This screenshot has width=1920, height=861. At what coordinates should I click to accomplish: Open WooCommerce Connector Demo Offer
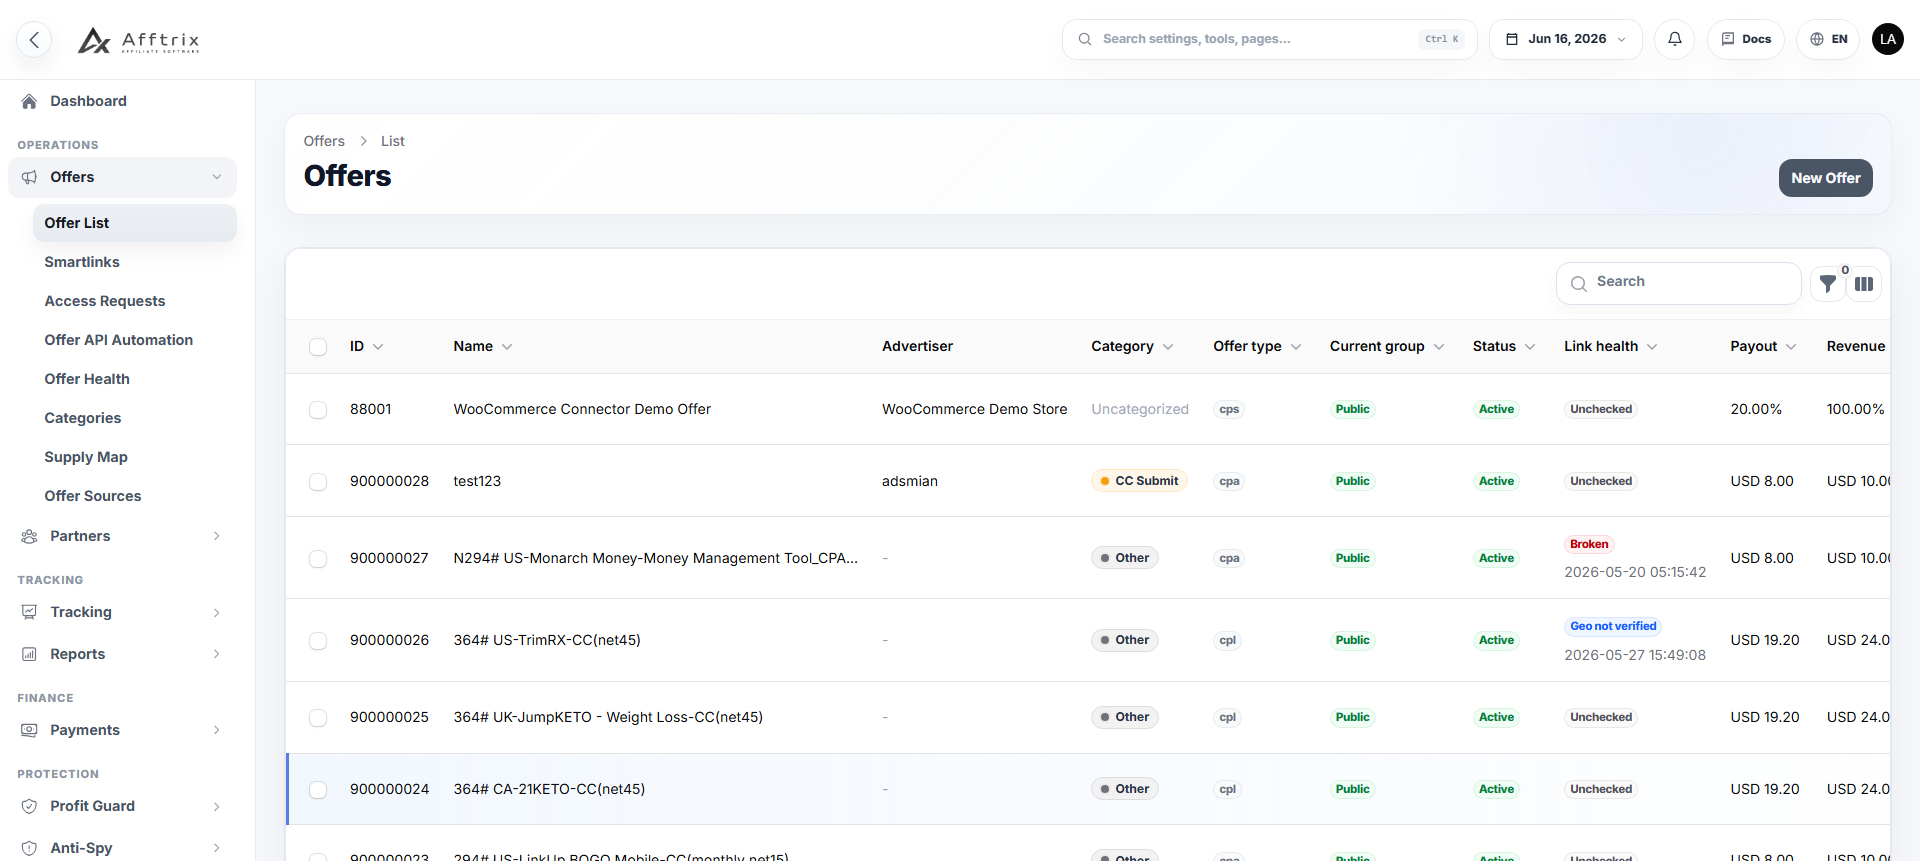(582, 409)
